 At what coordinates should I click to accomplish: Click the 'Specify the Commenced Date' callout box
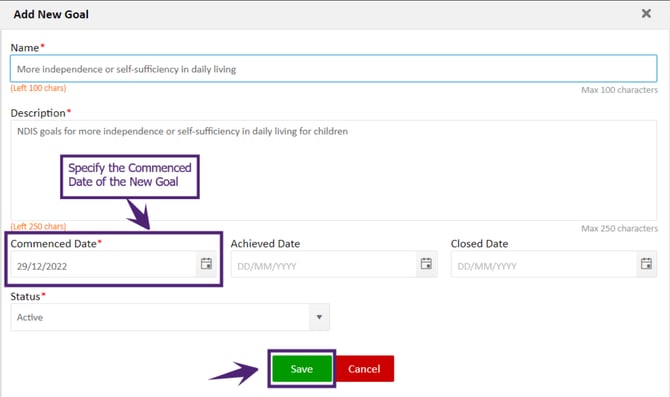click(x=130, y=176)
